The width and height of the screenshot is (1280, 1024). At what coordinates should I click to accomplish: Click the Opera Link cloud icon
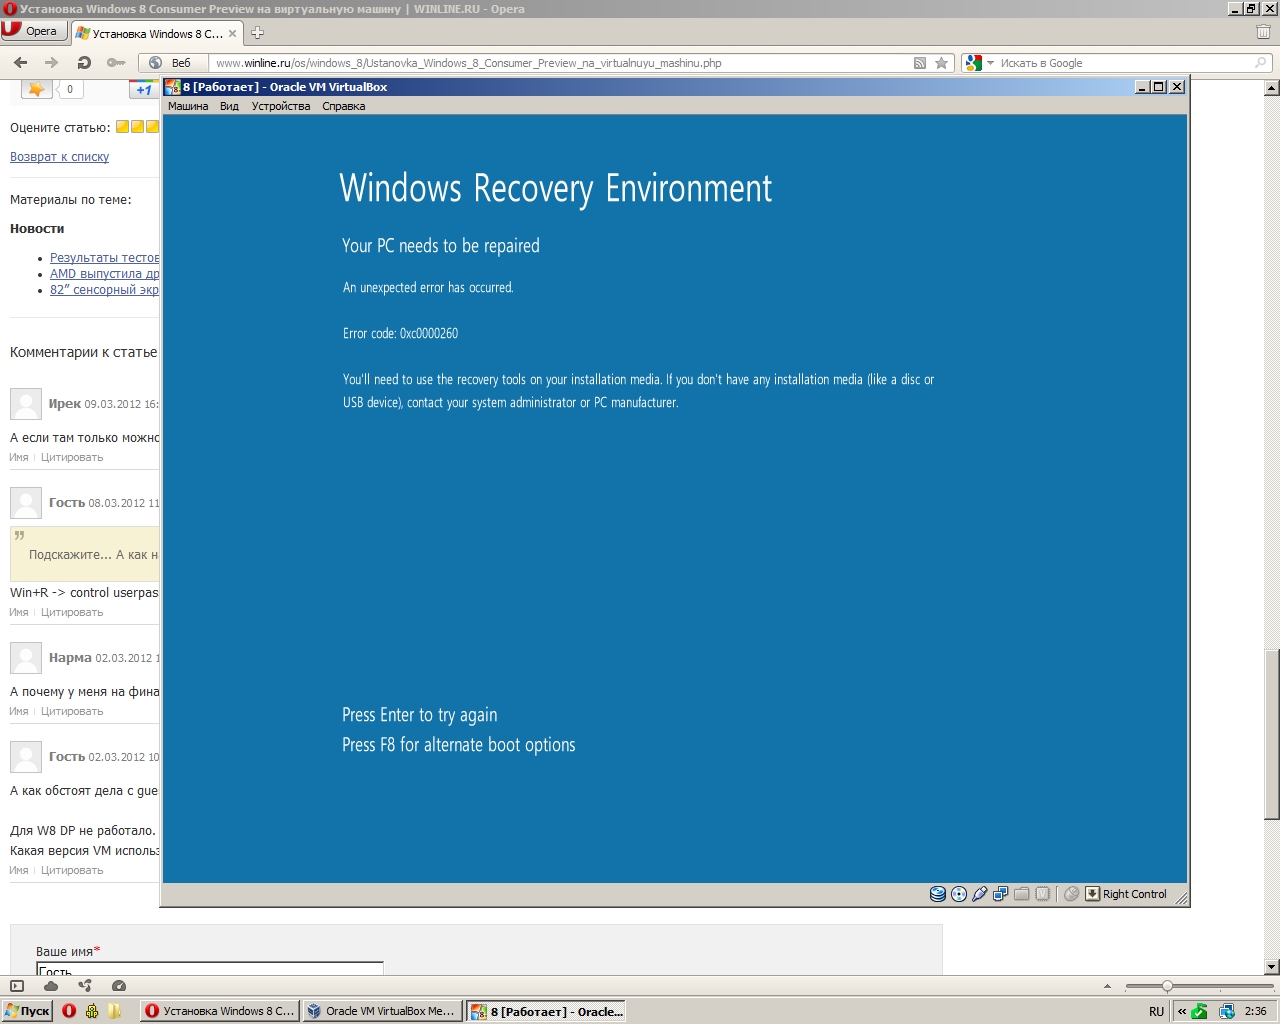(51, 986)
